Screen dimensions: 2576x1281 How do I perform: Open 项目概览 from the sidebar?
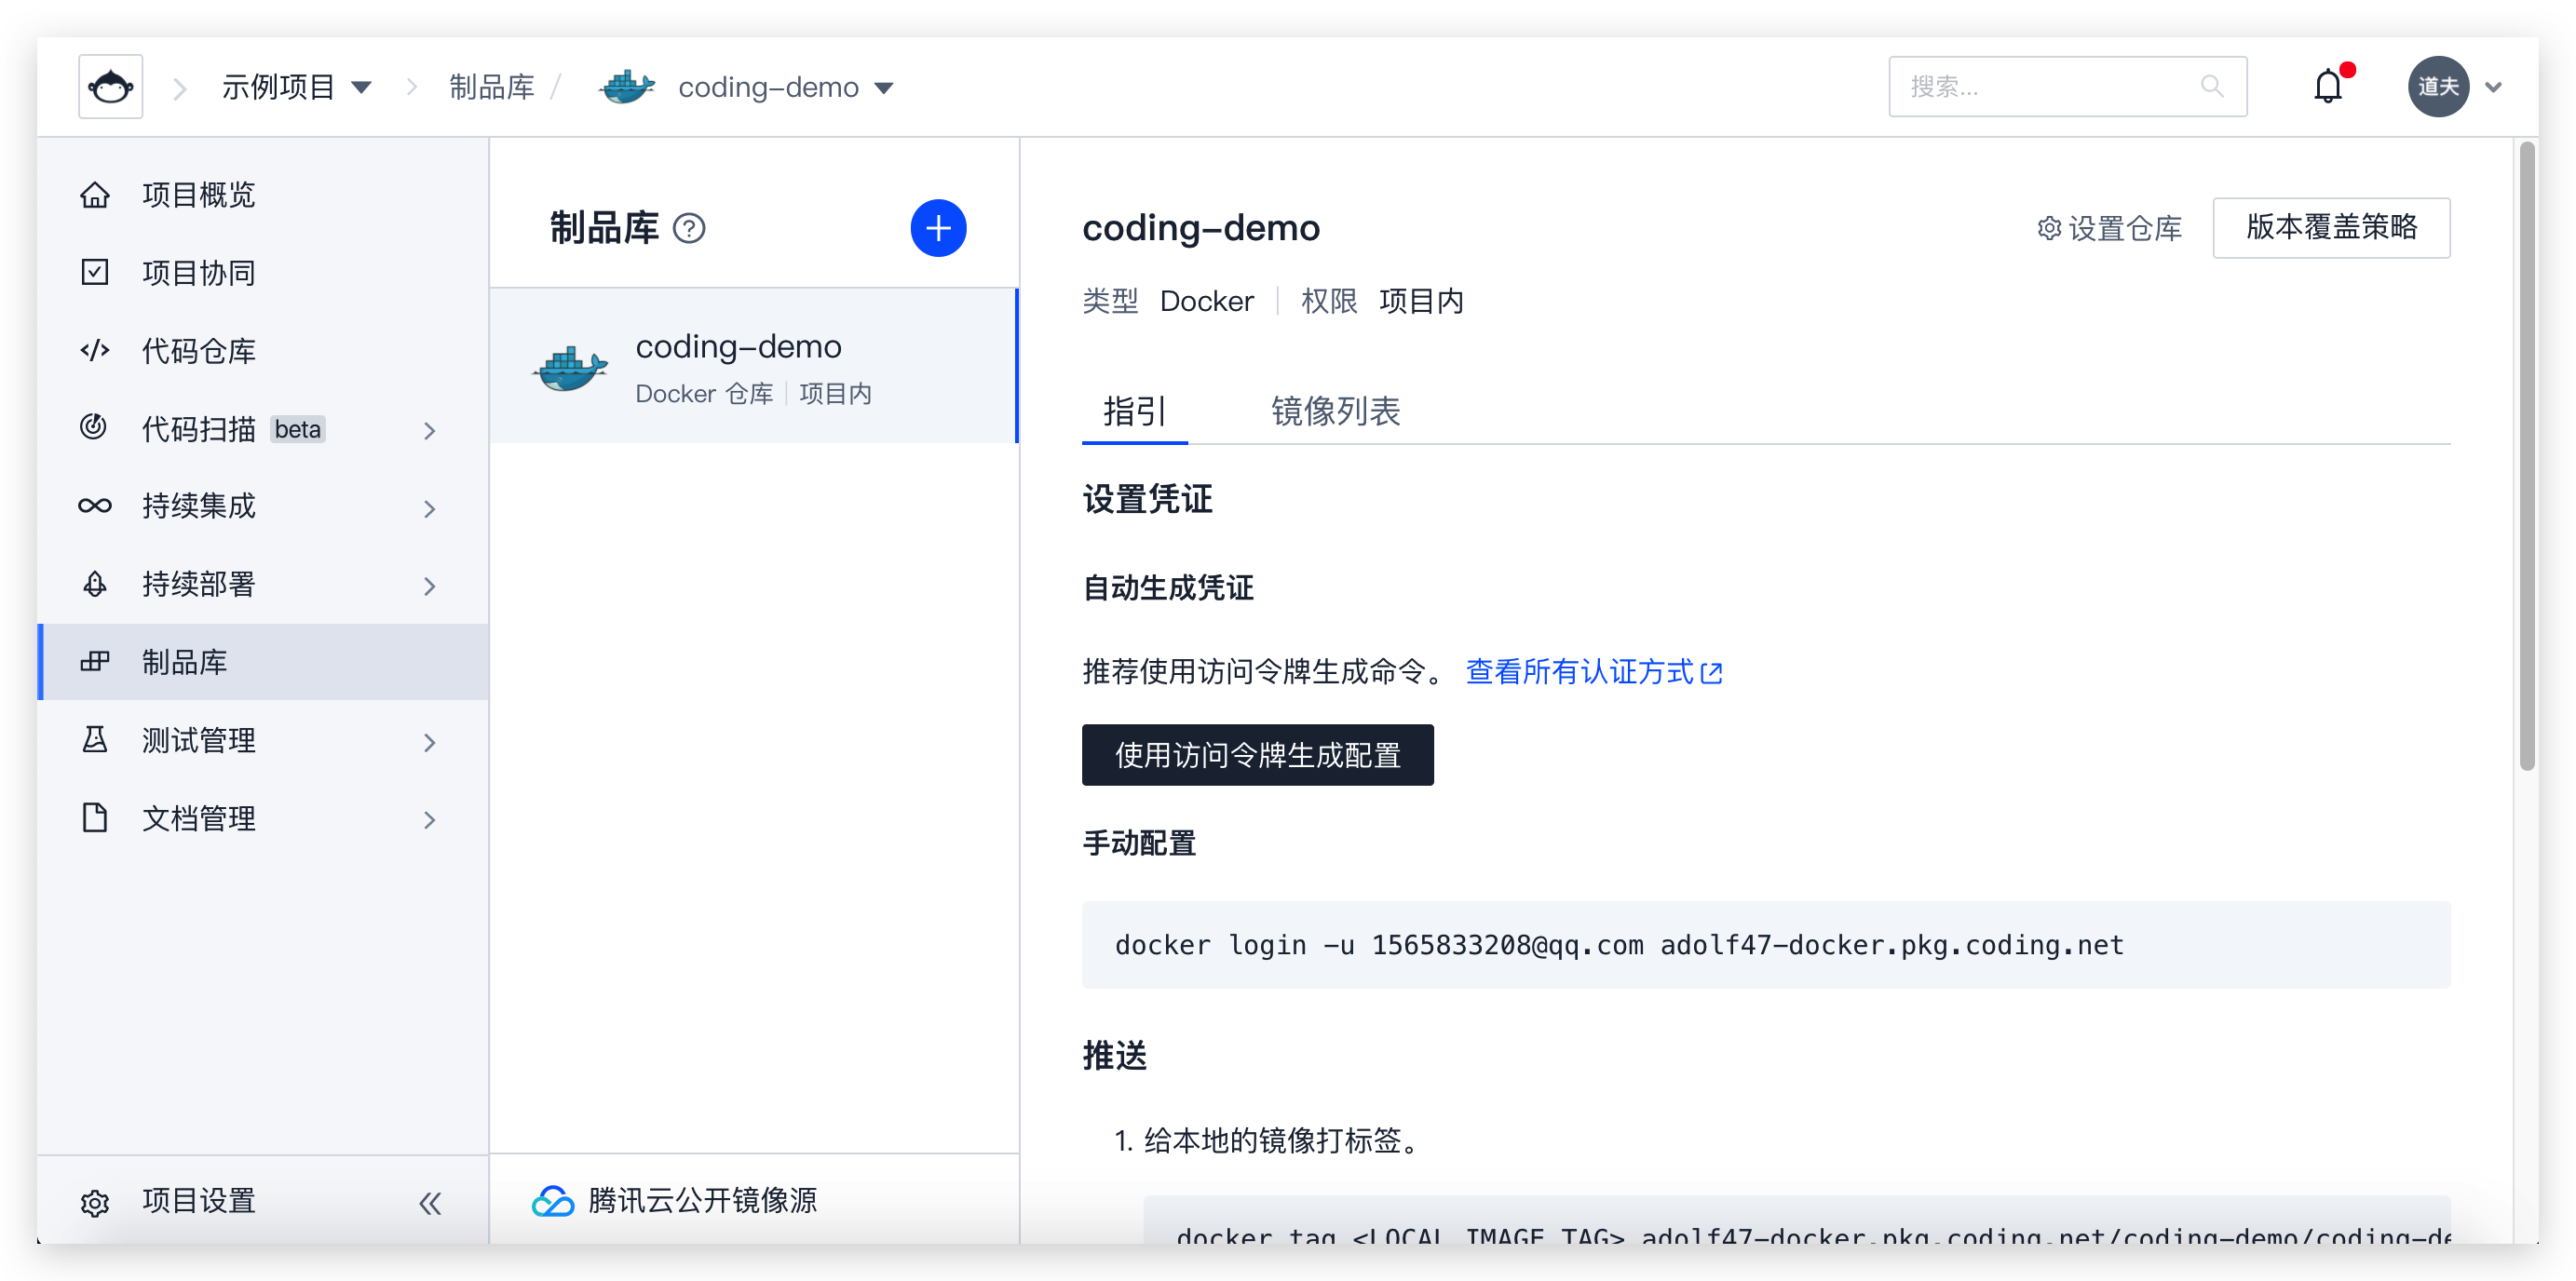click(x=198, y=194)
